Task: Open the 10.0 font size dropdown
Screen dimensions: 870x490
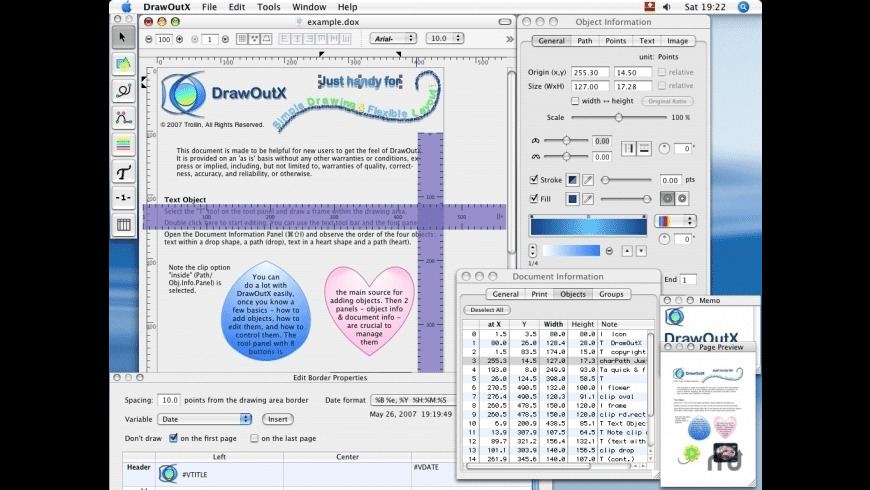Action: tap(444, 38)
